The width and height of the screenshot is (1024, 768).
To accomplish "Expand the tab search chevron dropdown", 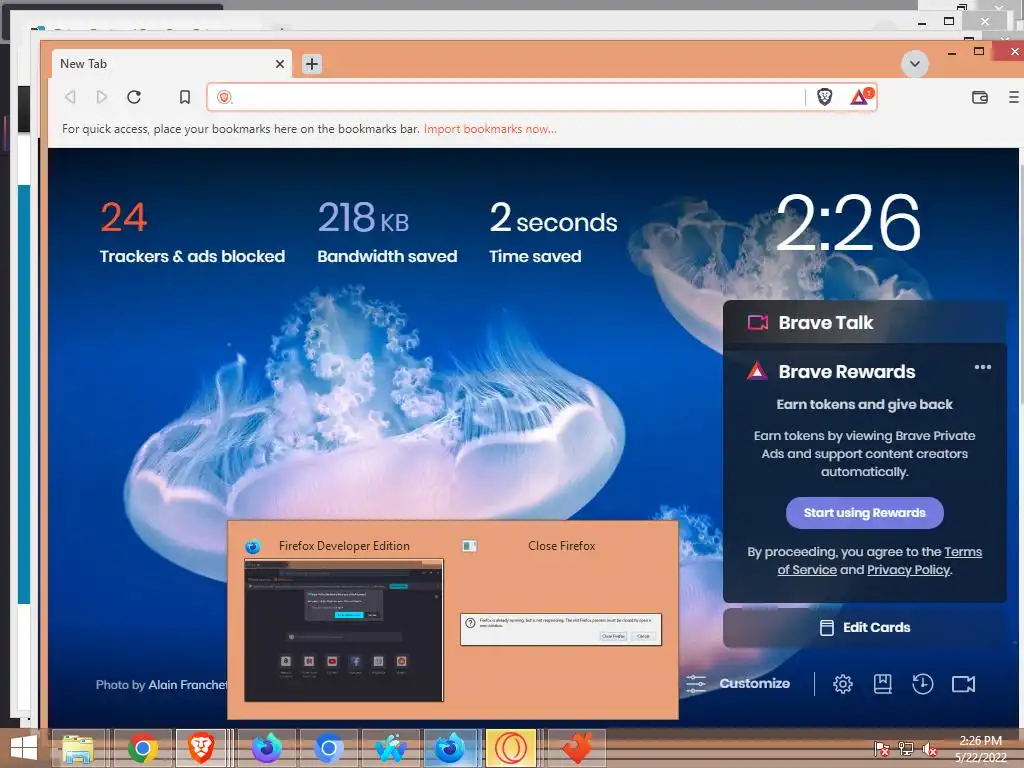I will pos(914,64).
